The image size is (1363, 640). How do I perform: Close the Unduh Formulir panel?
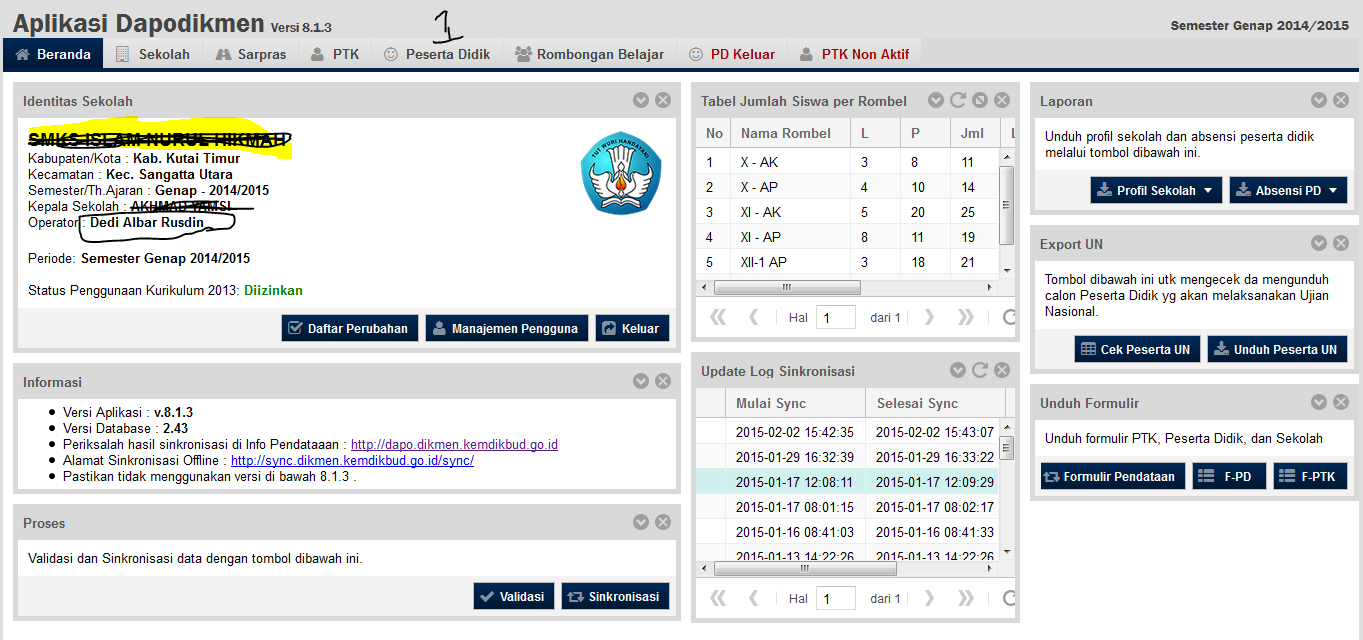pyautogui.click(x=1341, y=402)
